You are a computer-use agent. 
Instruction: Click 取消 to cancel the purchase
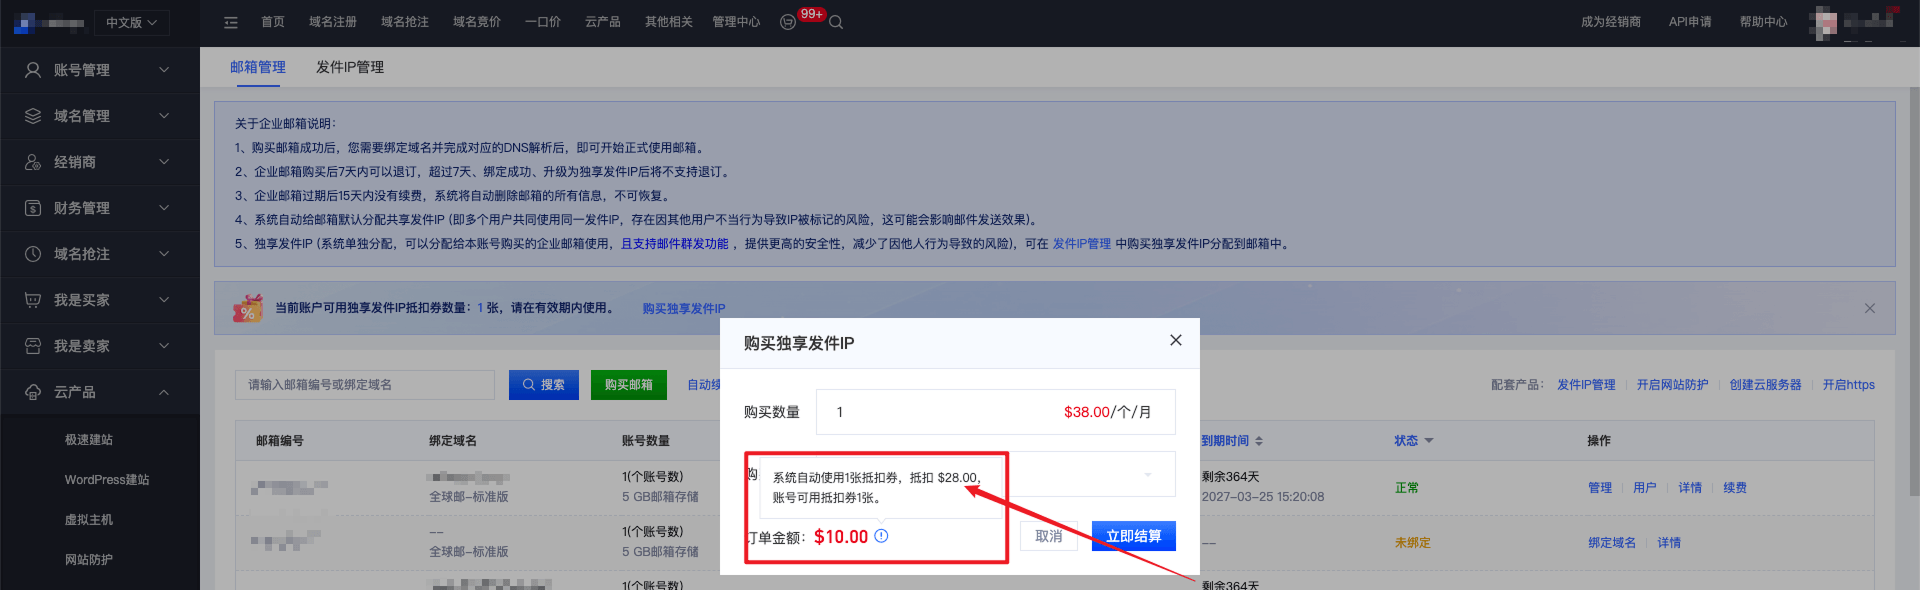(x=1048, y=536)
